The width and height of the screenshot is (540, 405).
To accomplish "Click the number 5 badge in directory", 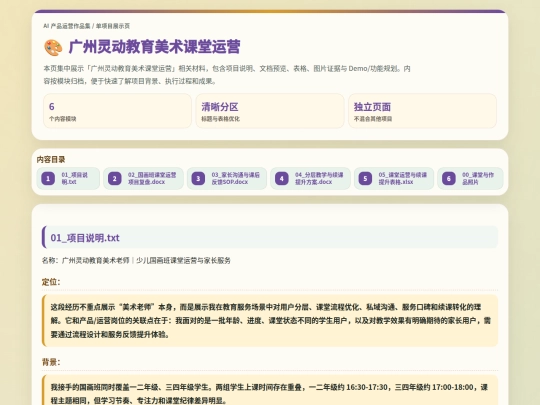I will 365,179.
